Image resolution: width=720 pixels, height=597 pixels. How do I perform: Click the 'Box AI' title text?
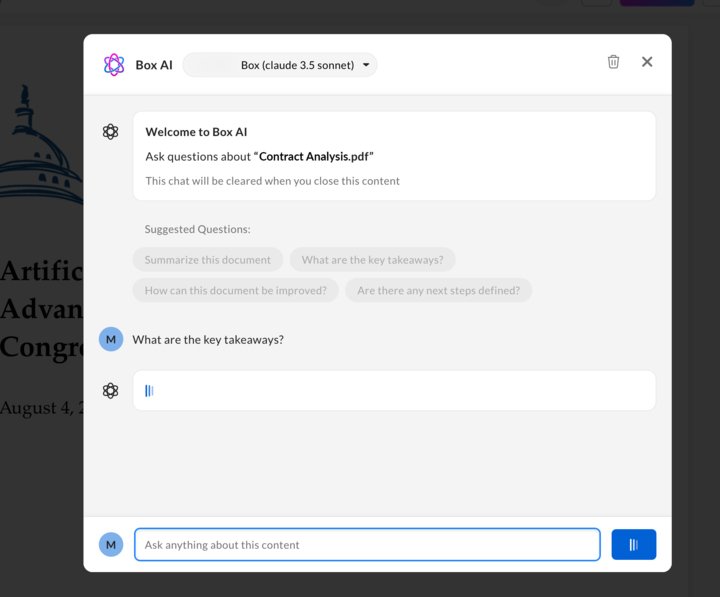[154, 65]
